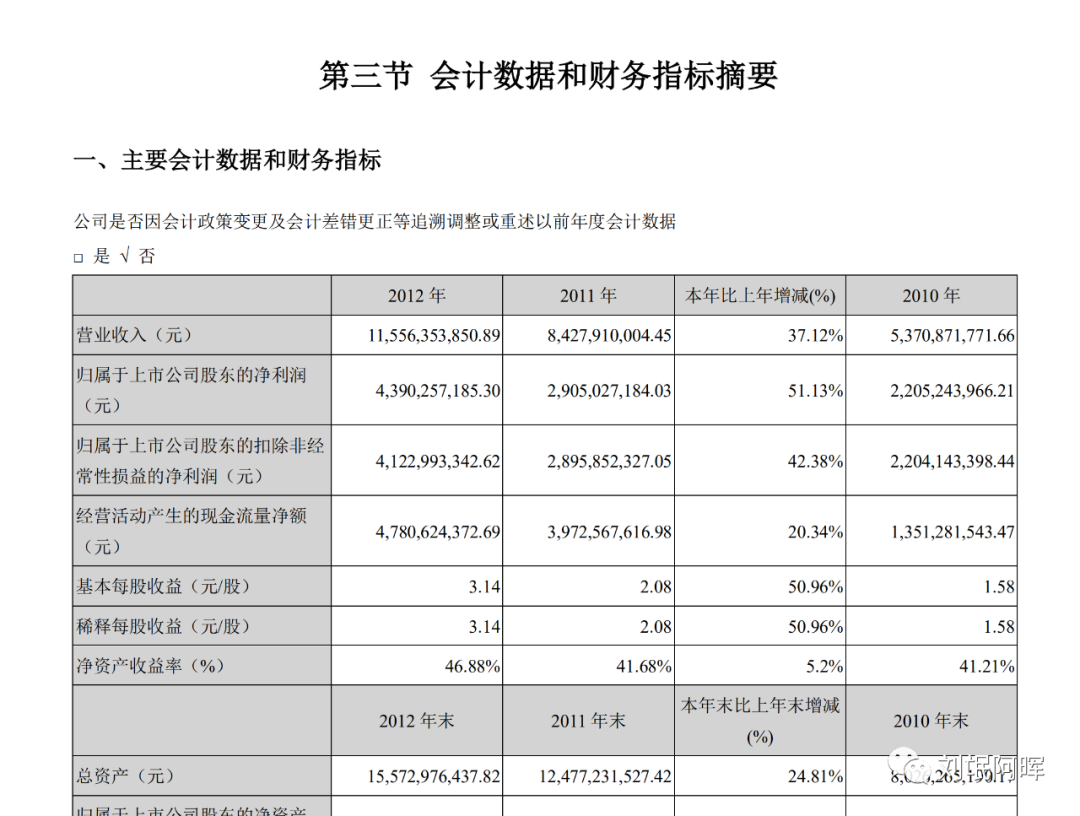Click 3.14 in the 基本每股收益 row
Screen dimensions: 1080x816
[x=485, y=587]
